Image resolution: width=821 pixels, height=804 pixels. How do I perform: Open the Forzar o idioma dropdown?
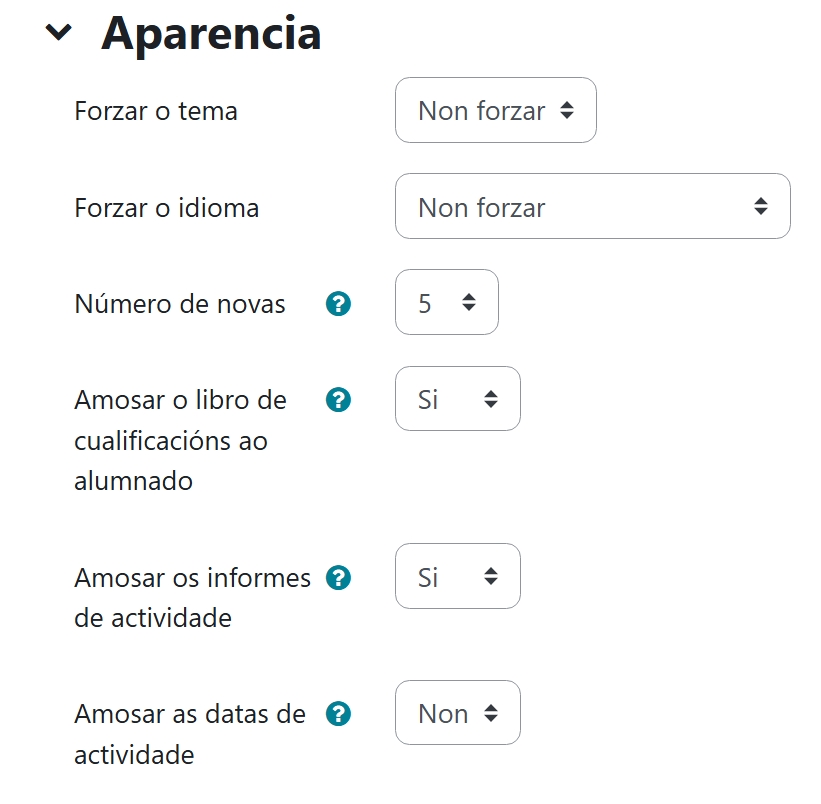point(592,206)
